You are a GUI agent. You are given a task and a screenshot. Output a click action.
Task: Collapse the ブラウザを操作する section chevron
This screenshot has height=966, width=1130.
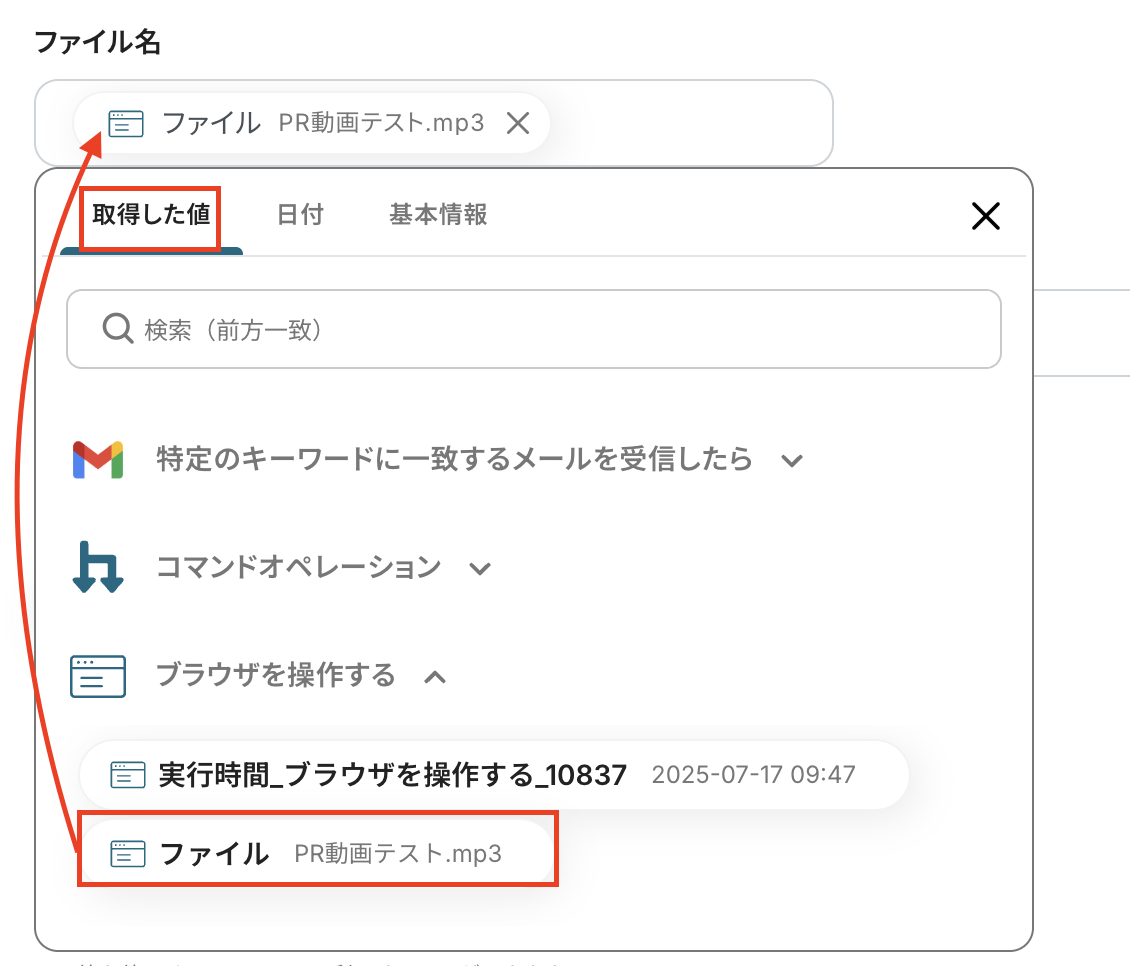434,677
